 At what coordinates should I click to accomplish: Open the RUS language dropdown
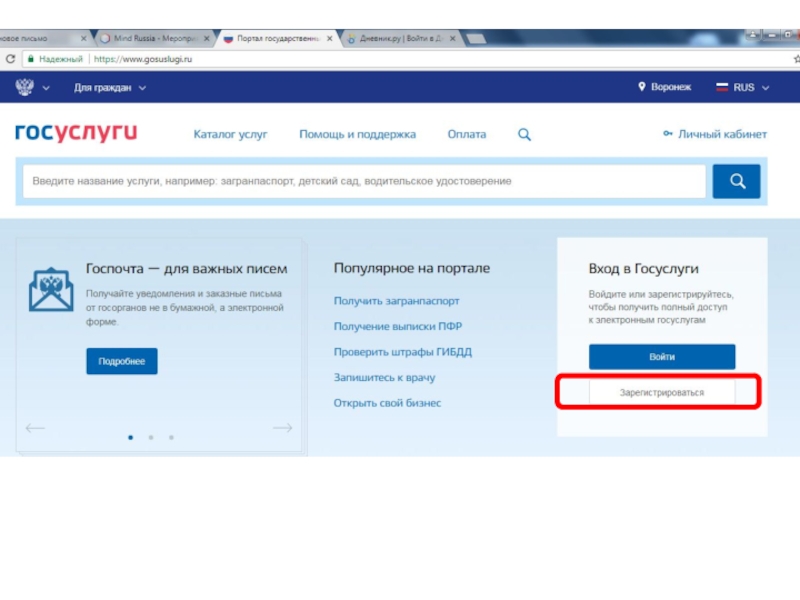click(742, 87)
